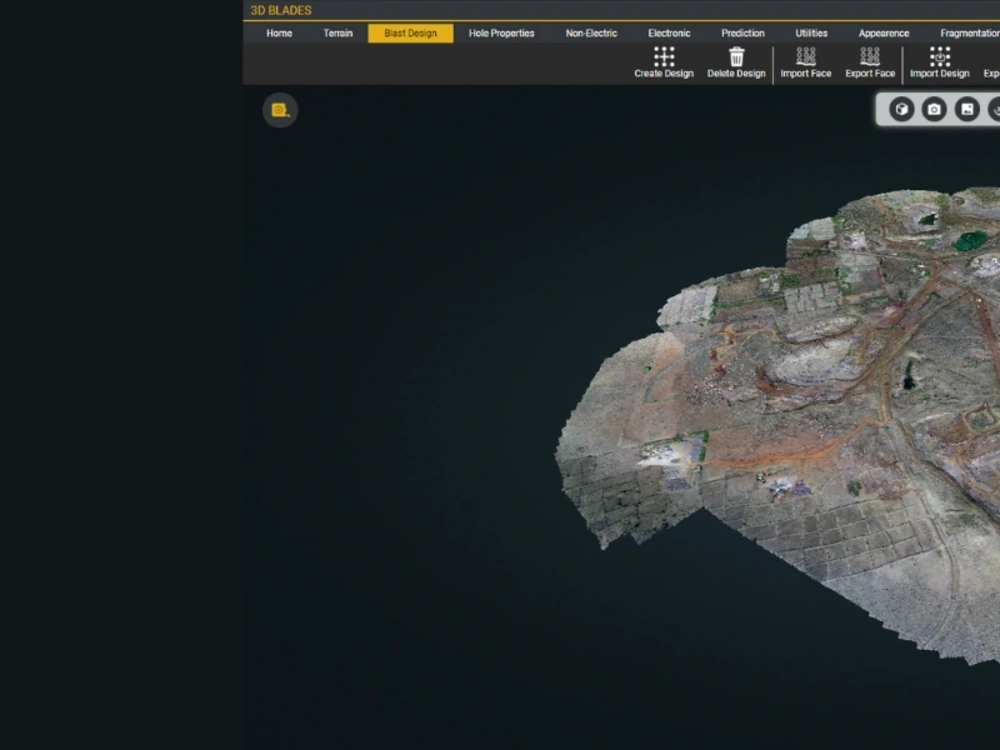Switch to the Prediction tab

[x=742, y=33]
